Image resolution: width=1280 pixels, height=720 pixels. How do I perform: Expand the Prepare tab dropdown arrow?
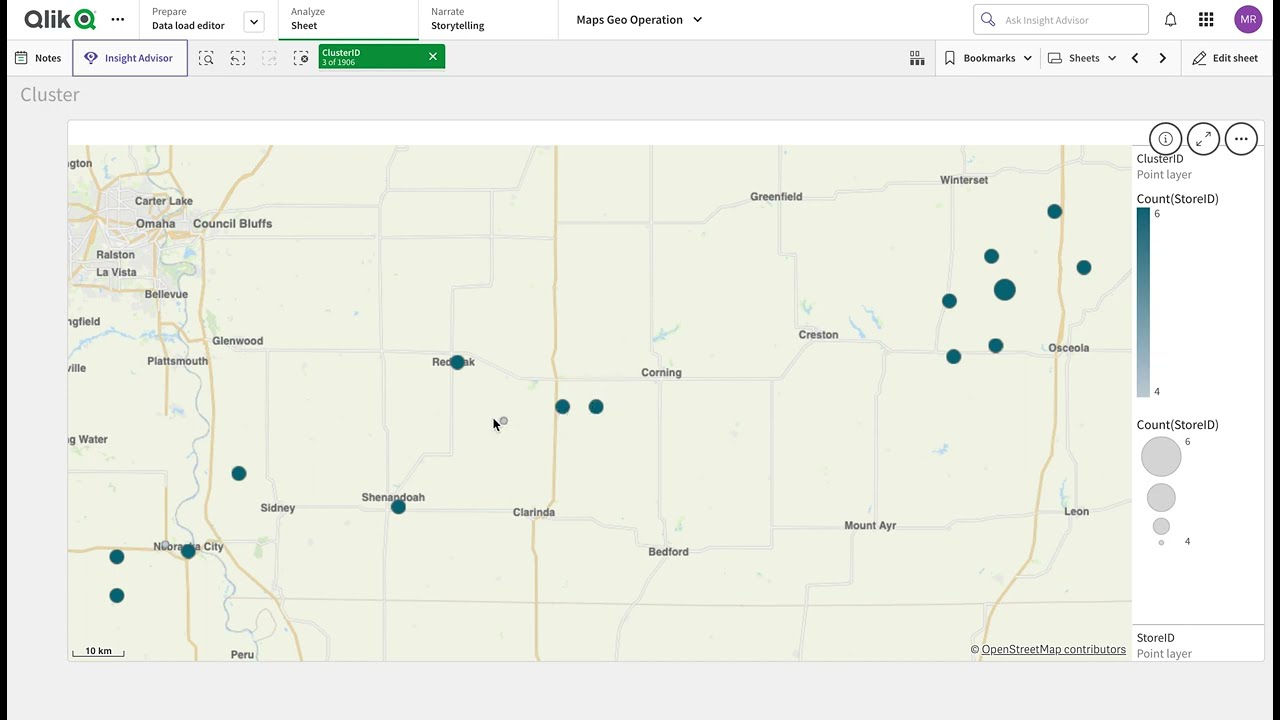pos(254,21)
